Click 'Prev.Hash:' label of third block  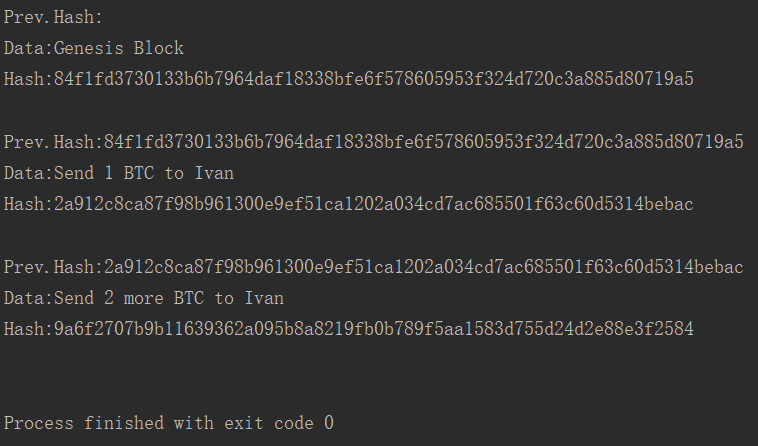tap(54, 267)
